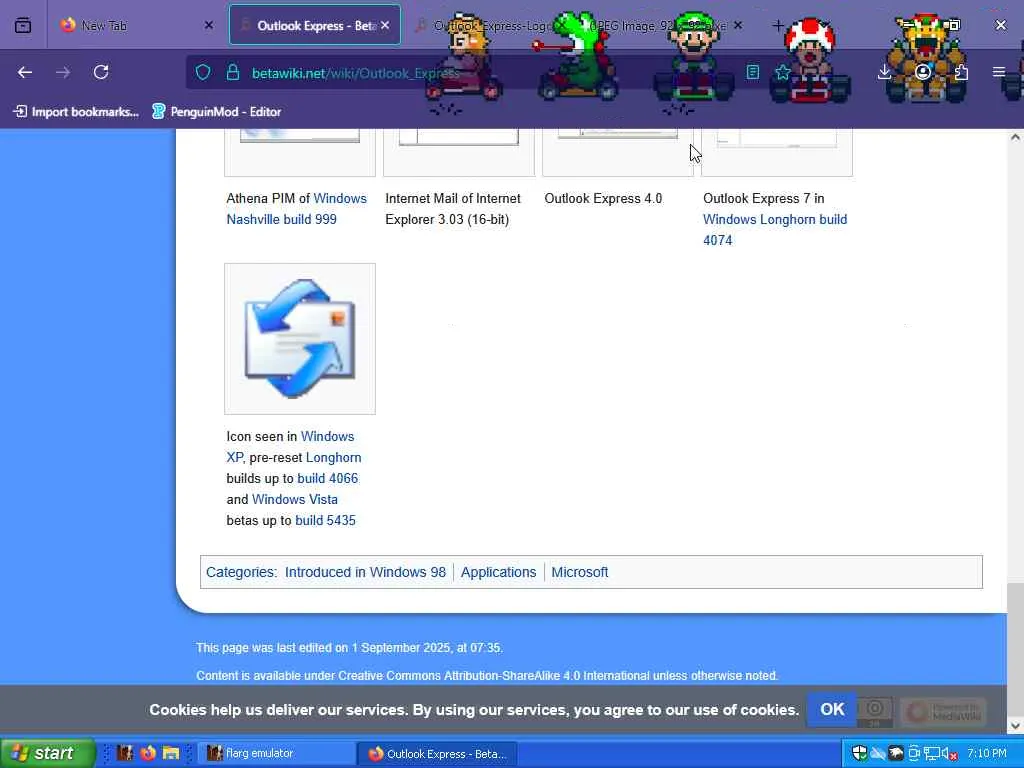
Task: Open the Outlook Express icon thumbnail image
Action: pos(300,338)
